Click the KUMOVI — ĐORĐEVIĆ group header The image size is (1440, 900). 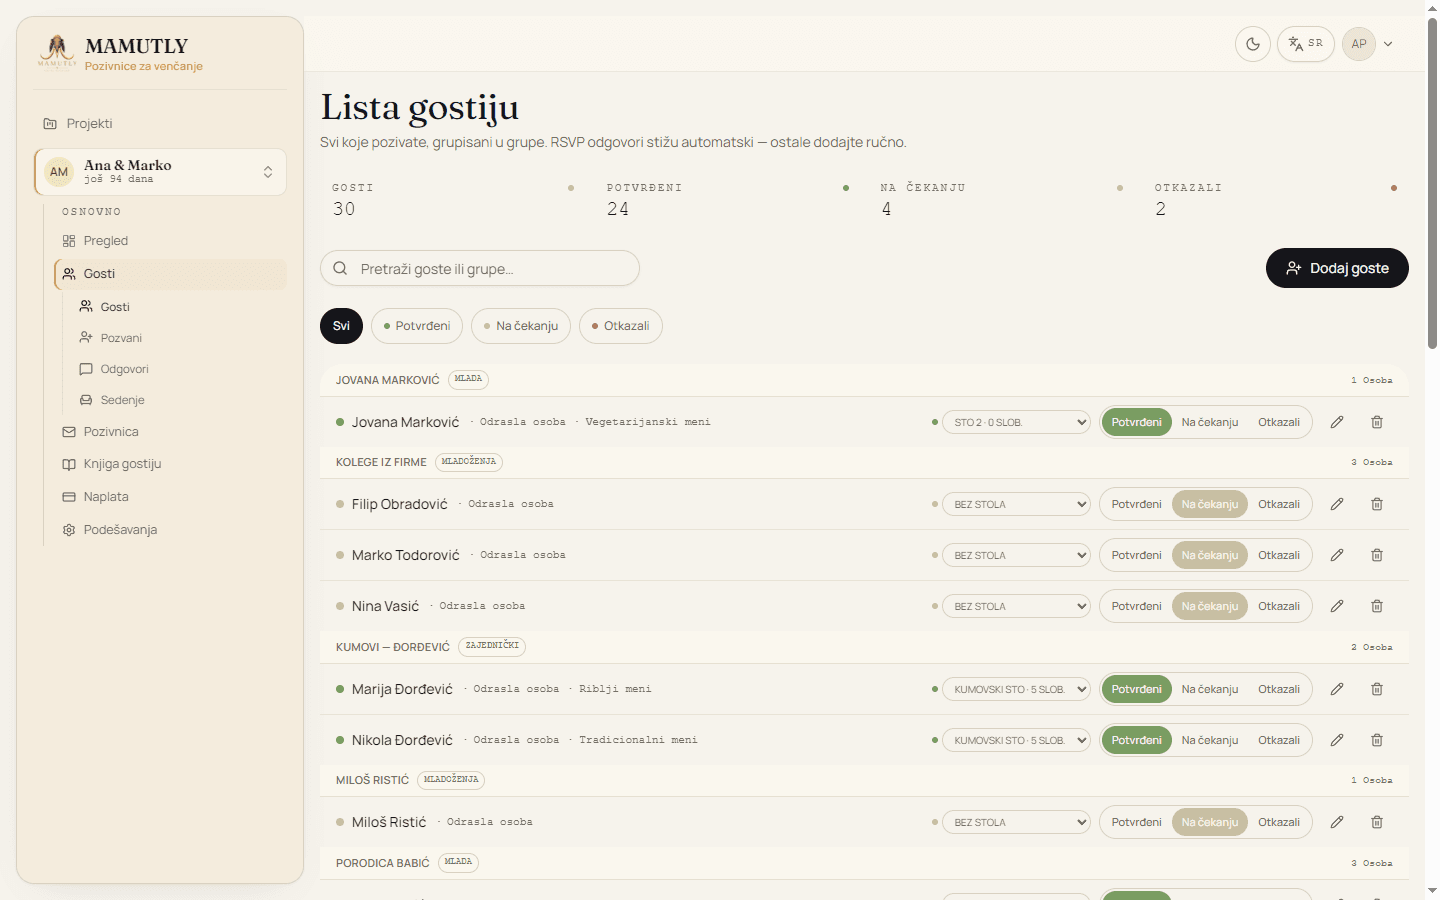coord(864,647)
